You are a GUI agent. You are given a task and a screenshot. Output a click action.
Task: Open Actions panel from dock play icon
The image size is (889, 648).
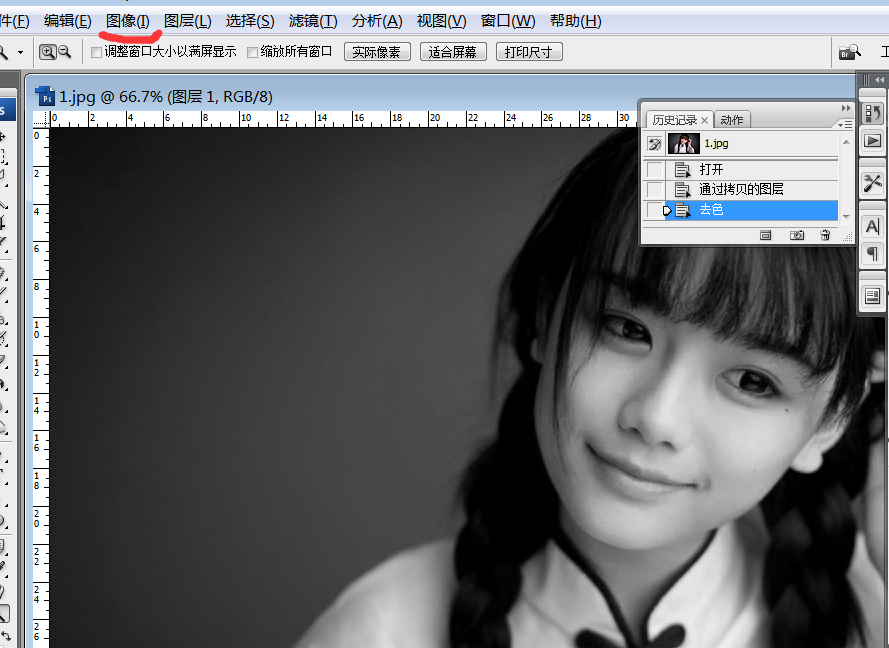point(873,140)
